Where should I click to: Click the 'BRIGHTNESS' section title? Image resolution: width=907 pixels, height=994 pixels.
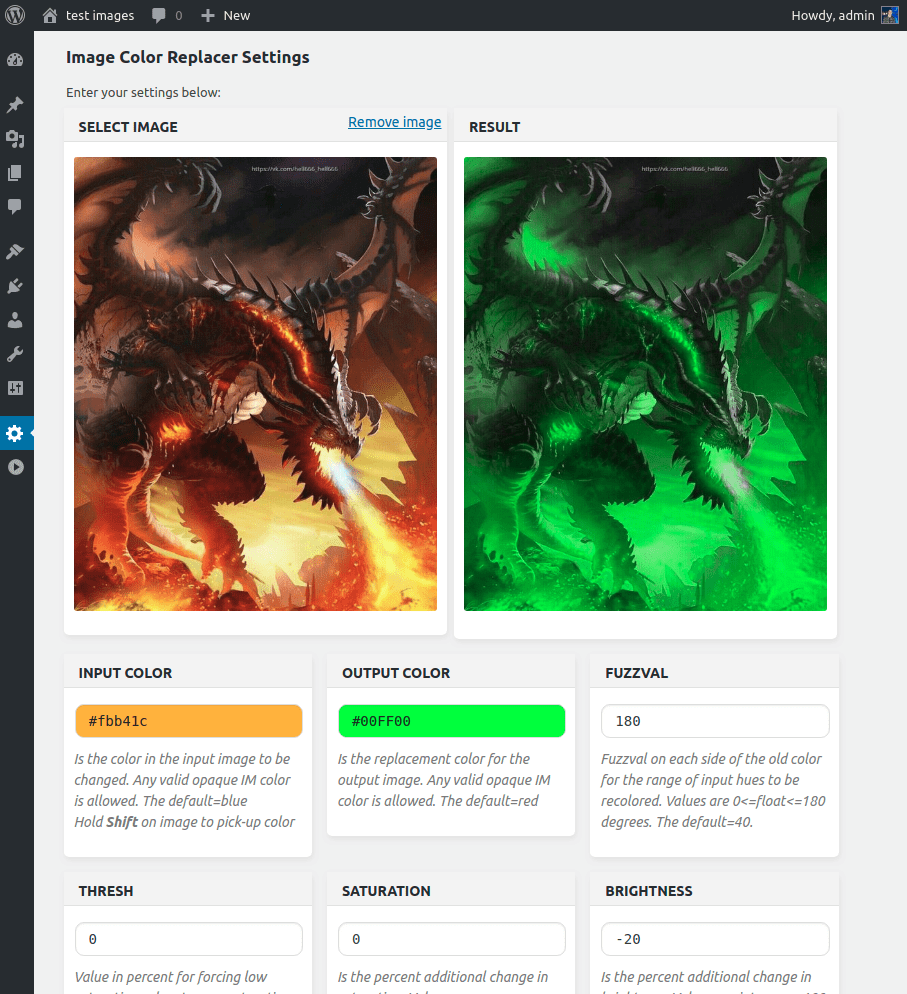[x=648, y=891]
